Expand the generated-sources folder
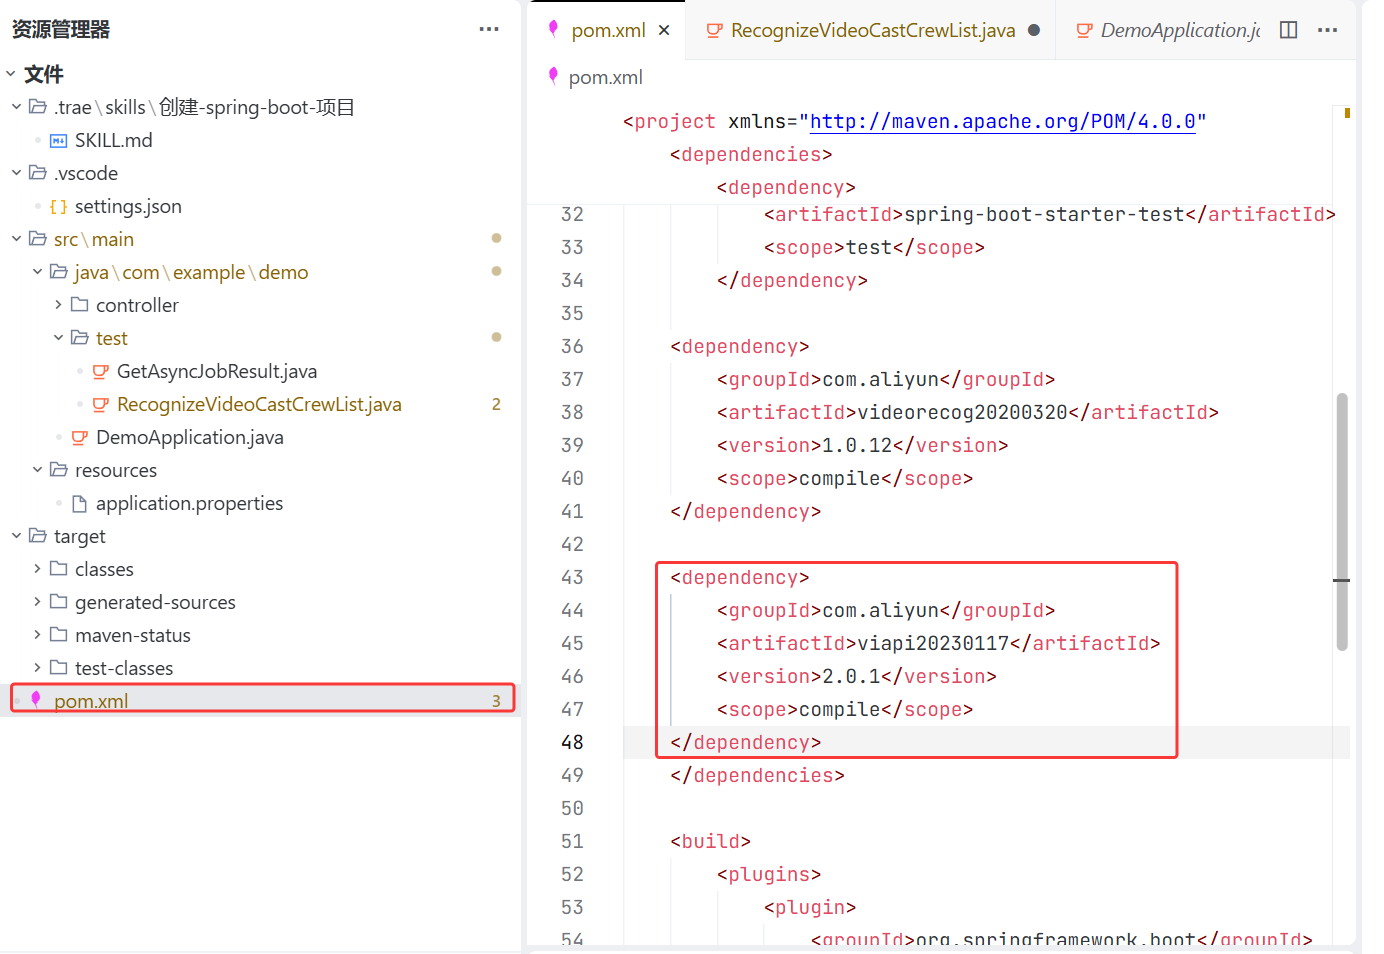The width and height of the screenshot is (1384, 954). 37,602
